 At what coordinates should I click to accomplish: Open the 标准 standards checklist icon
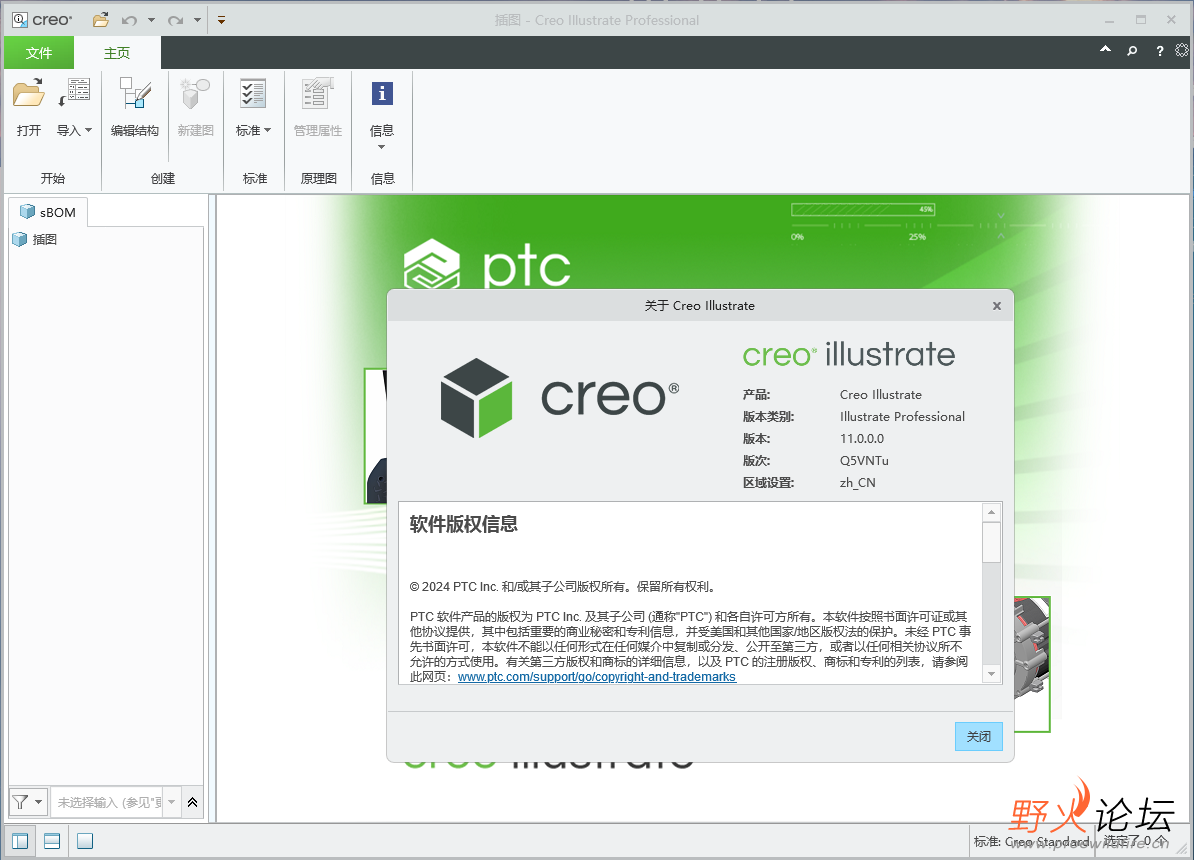pos(253,93)
